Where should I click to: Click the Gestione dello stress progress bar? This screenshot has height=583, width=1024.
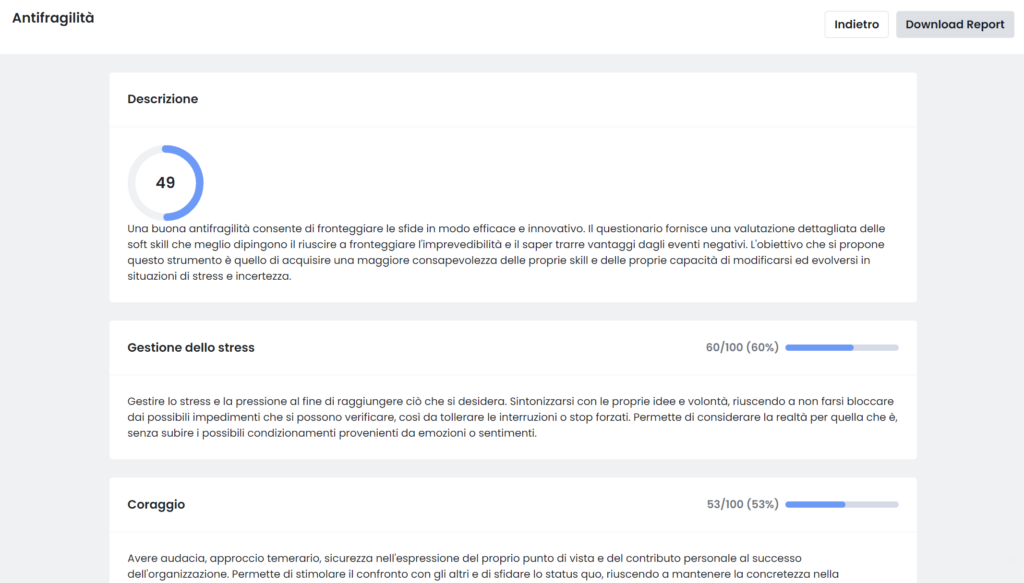(842, 347)
